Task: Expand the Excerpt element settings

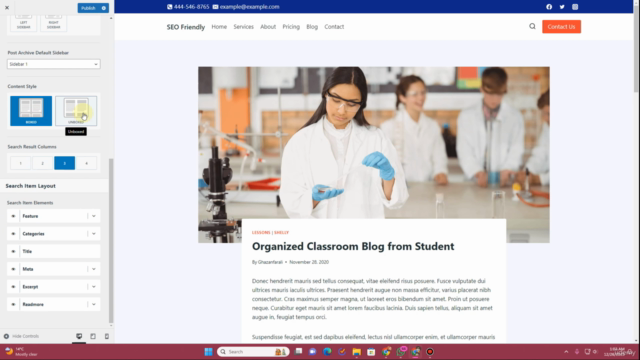Action: click(x=94, y=287)
